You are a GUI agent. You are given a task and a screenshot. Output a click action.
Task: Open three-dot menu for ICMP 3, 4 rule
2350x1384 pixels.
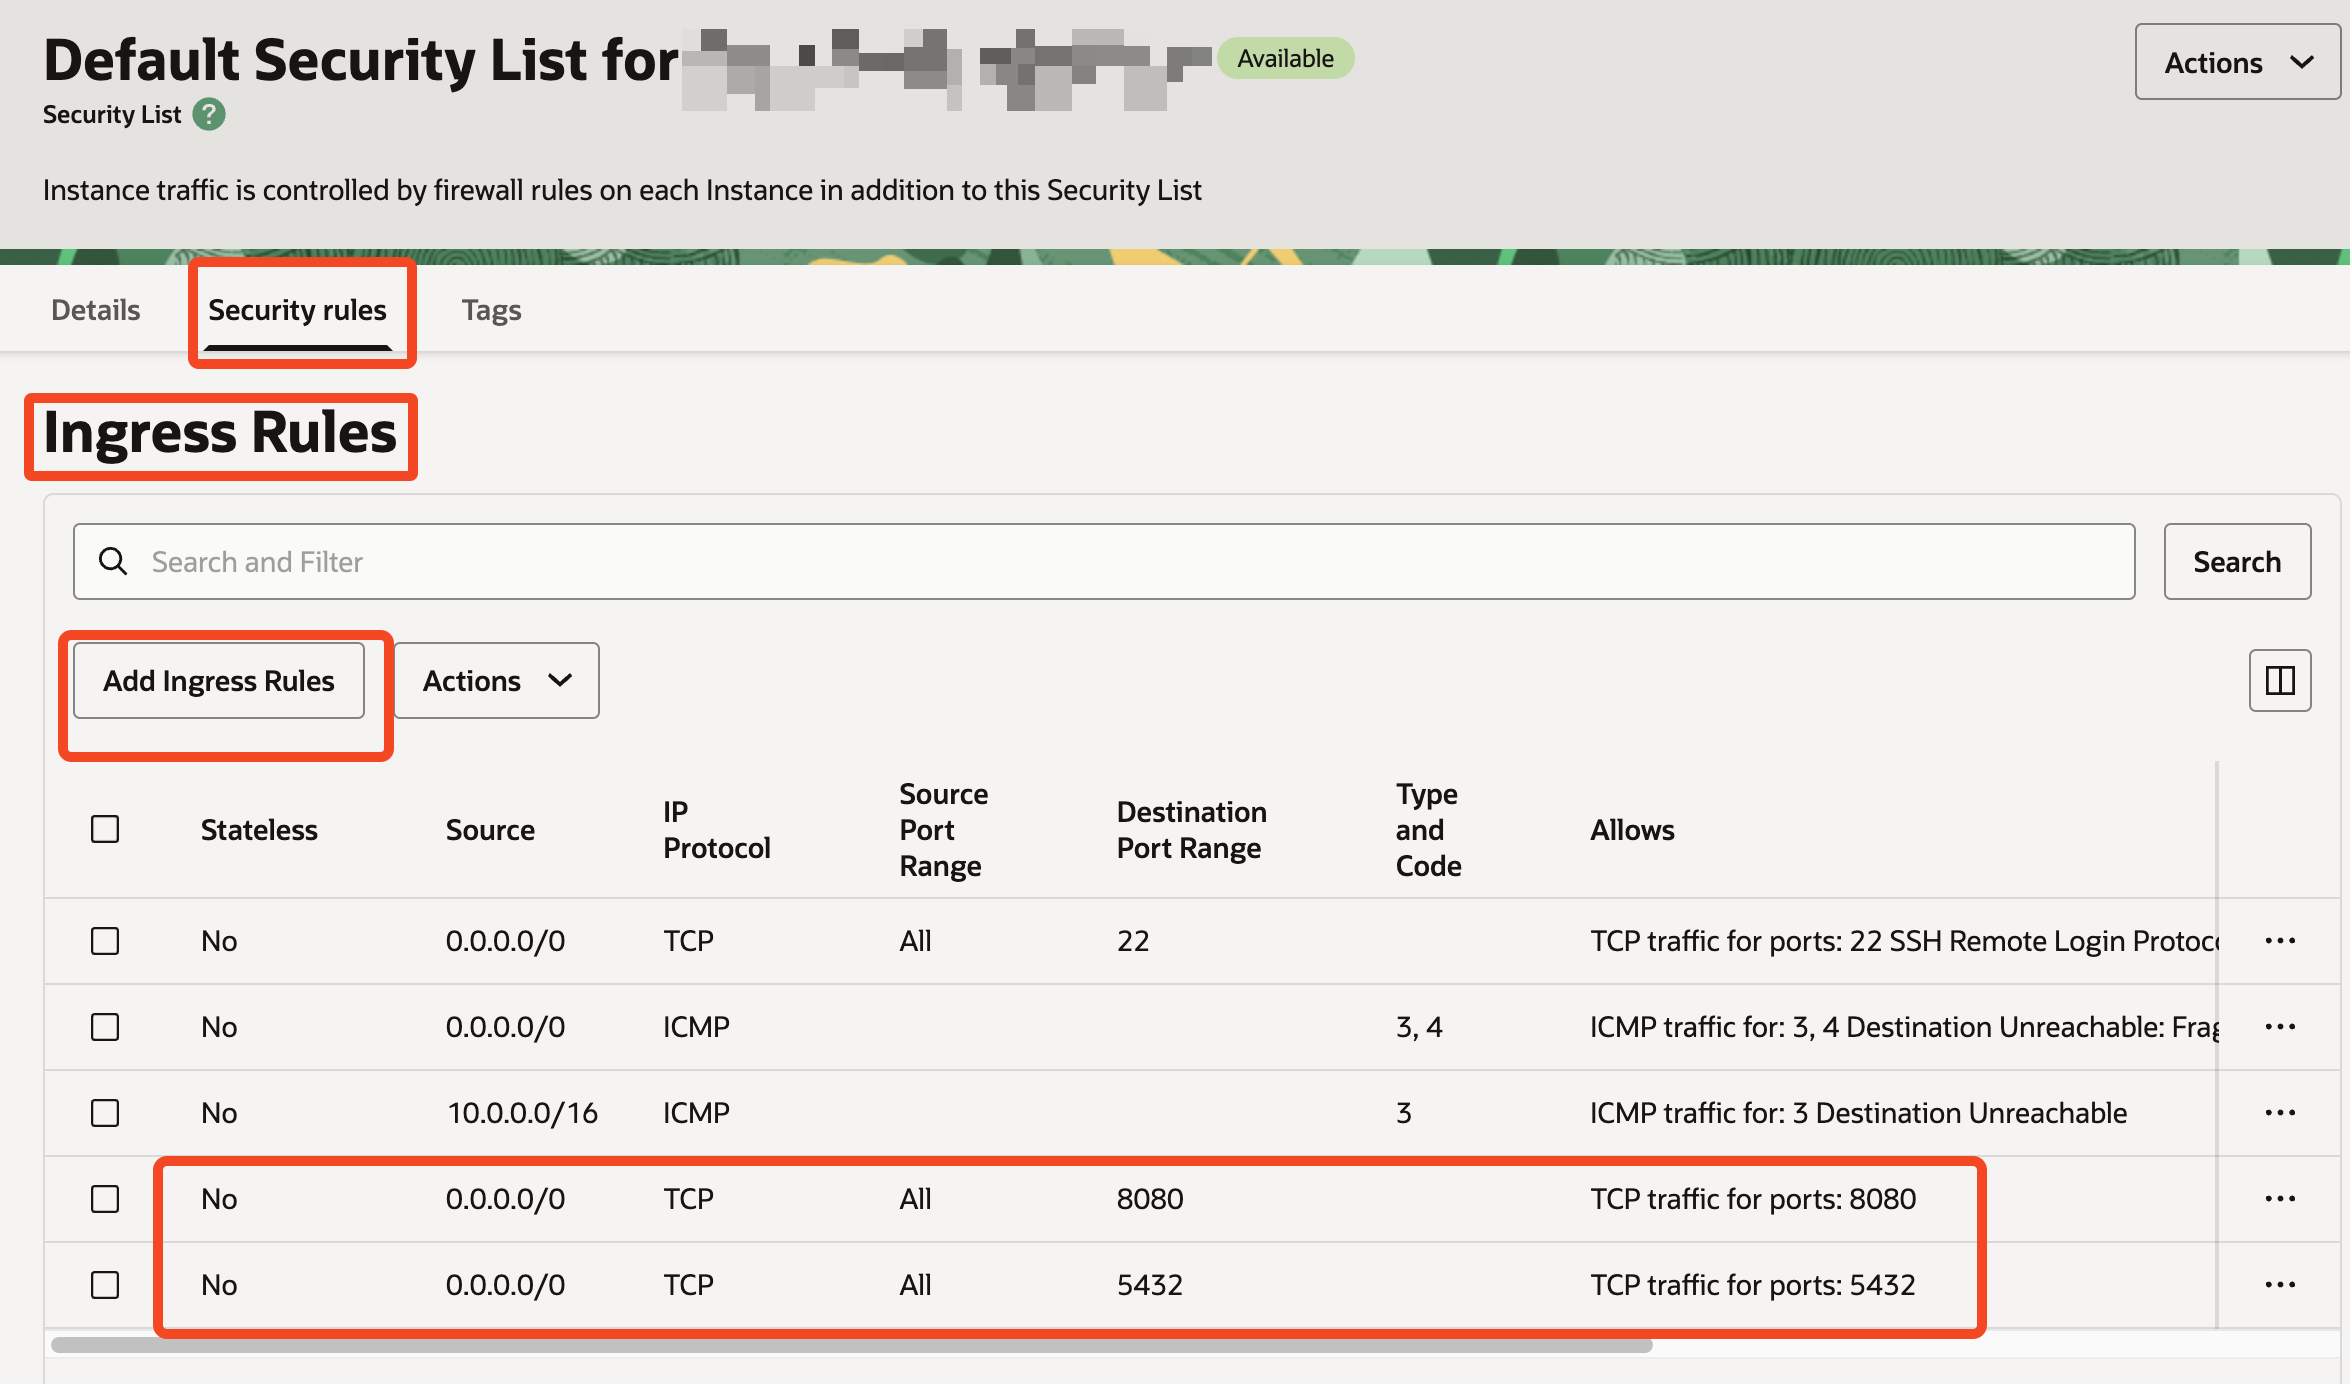2279,1027
